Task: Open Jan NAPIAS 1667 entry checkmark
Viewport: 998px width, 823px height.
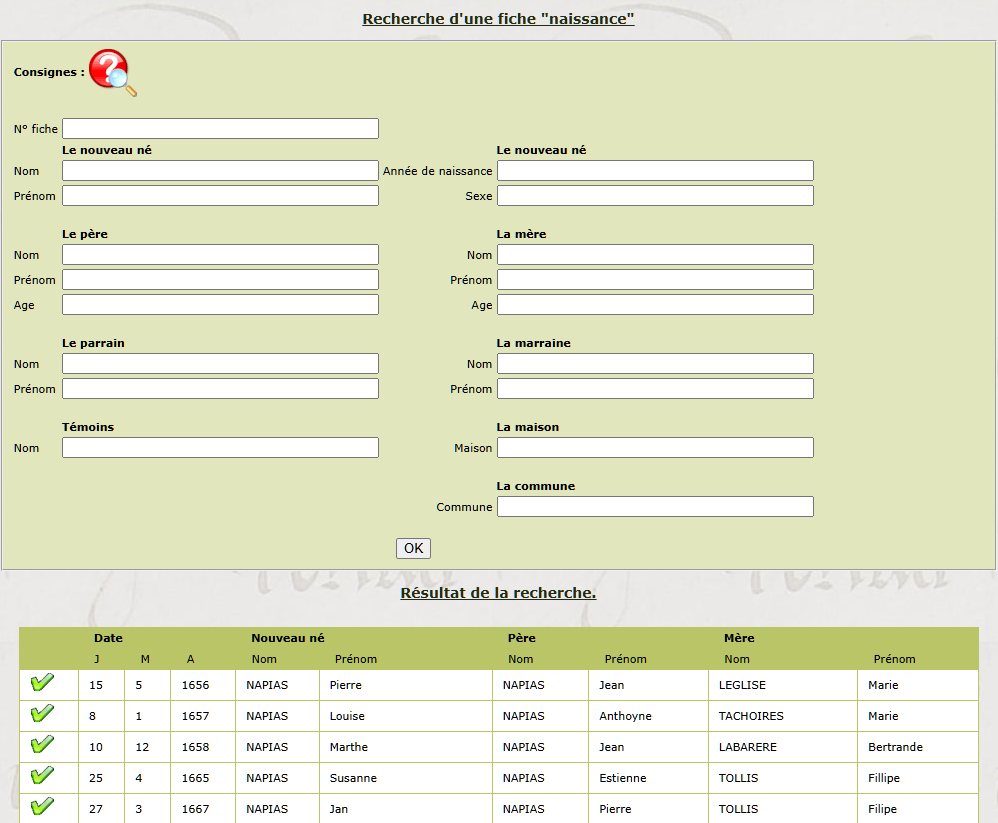Action: [42, 807]
